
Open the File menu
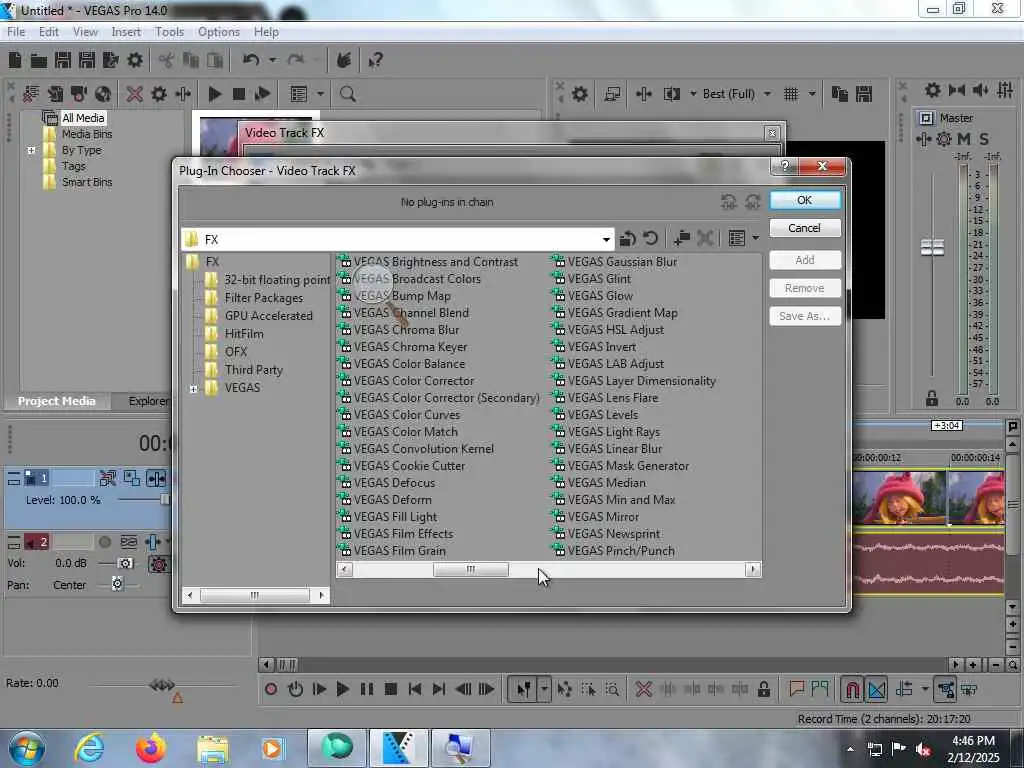16,31
